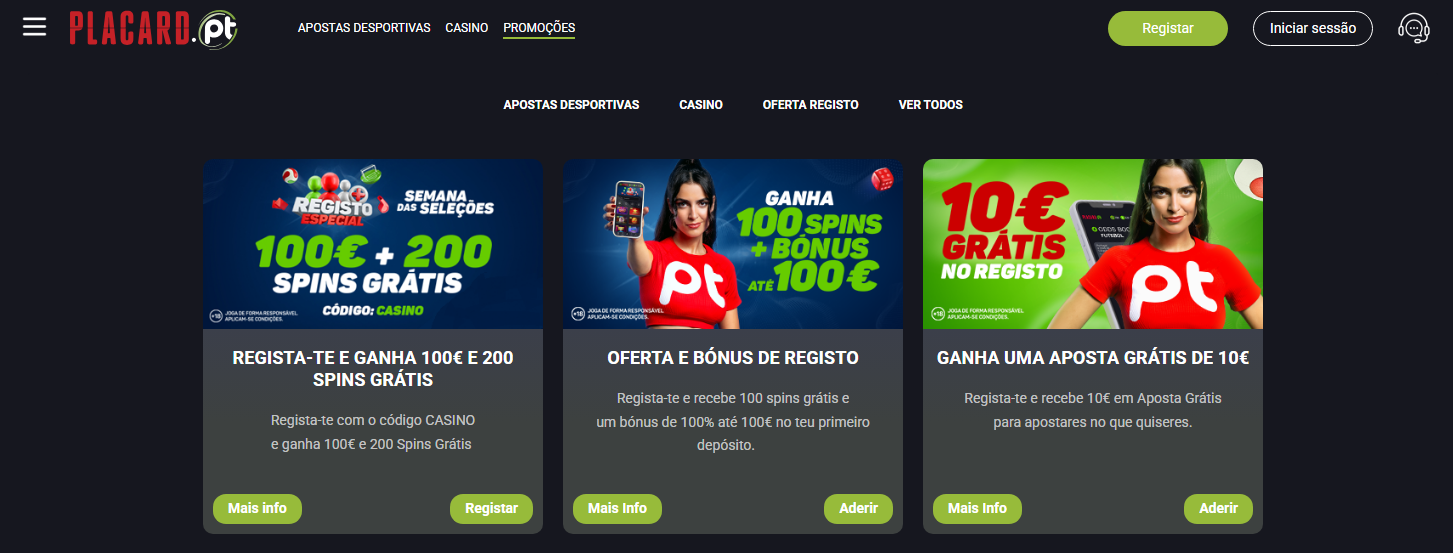This screenshot has height=553, width=1453.
Task: Click Registar on the first promotion card
Action: pyautogui.click(x=491, y=508)
